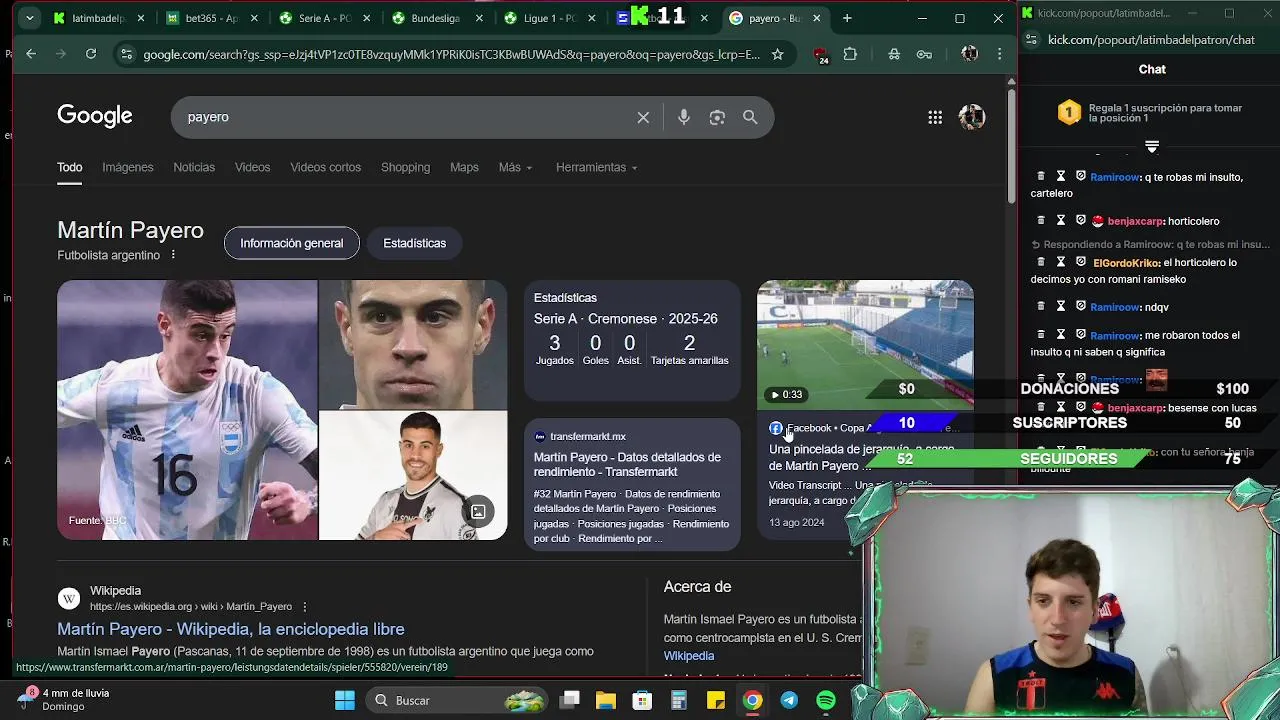
Task: Click the Regala 1 suscripción banner
Action: 1152,113
